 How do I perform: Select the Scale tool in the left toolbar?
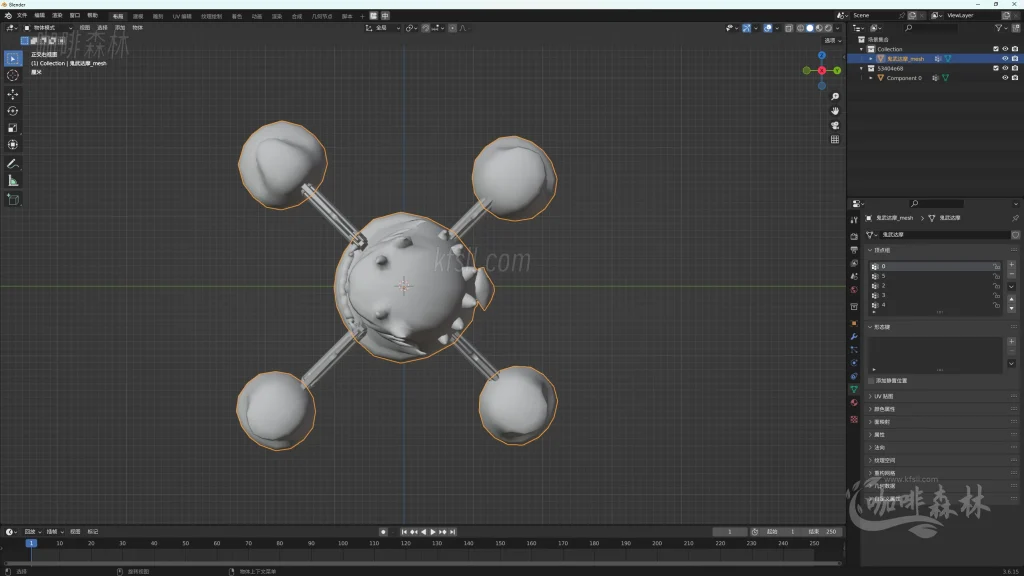pyautogui.click(x=13, y=127)
